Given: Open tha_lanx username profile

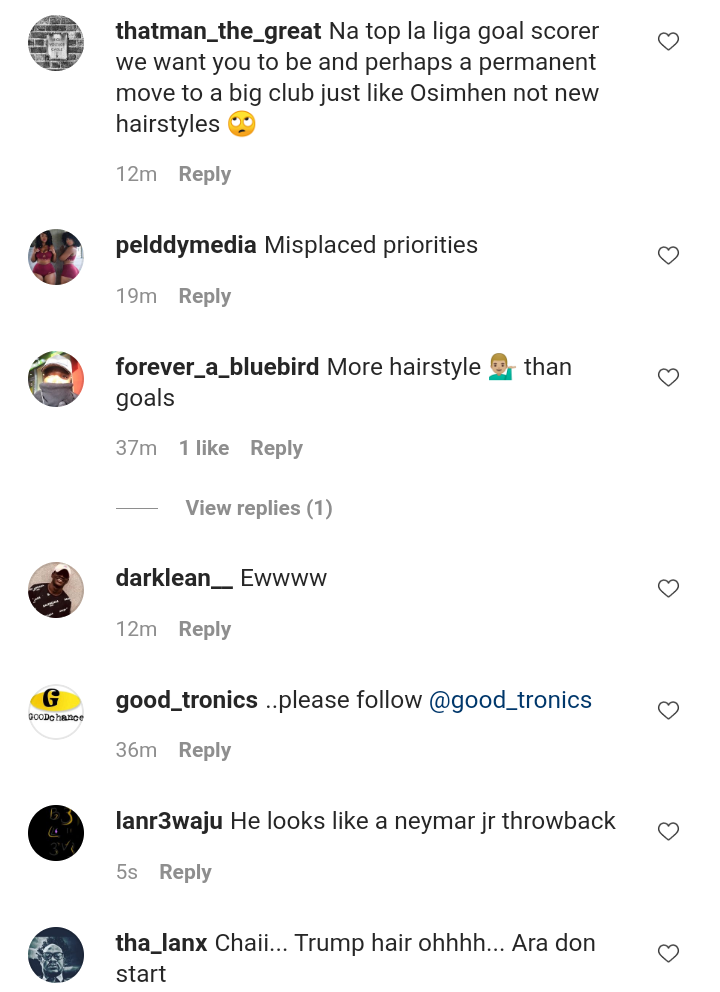Looking at the screenshot, I should (162, 943).
